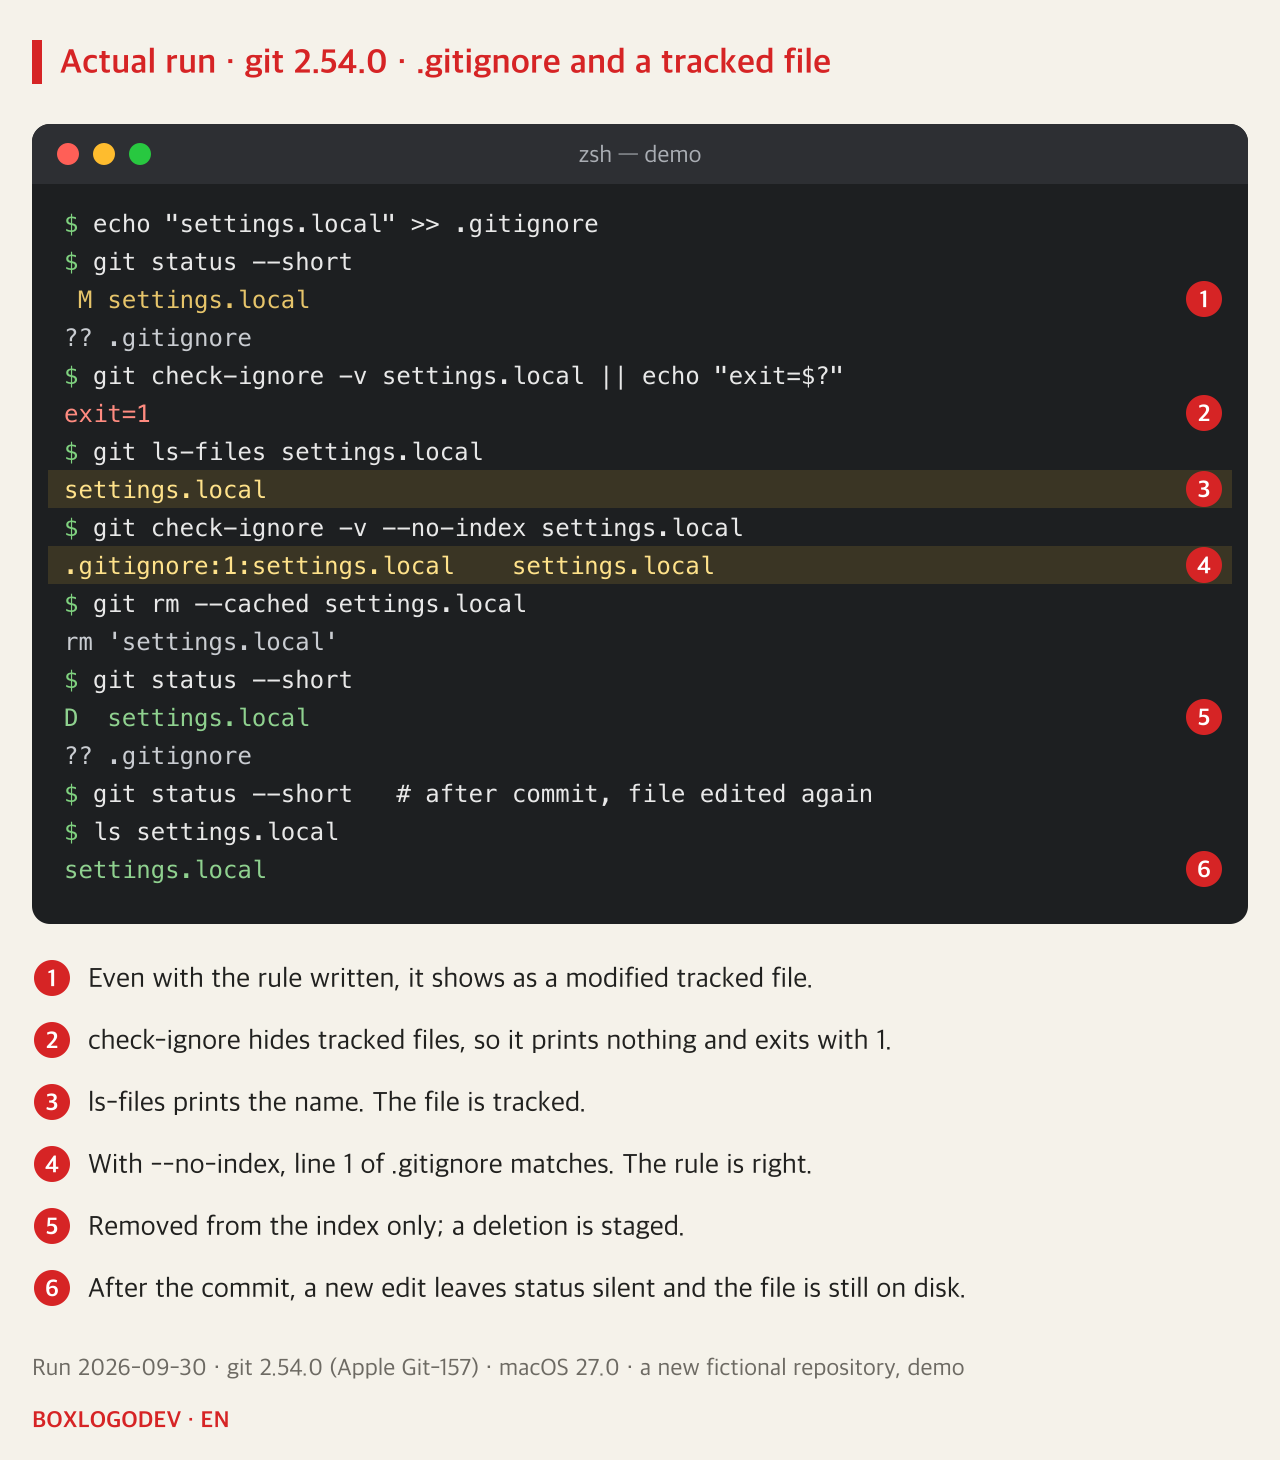Select the 'check-ignore hides tracked files' caption

(x=490, y=1040)
